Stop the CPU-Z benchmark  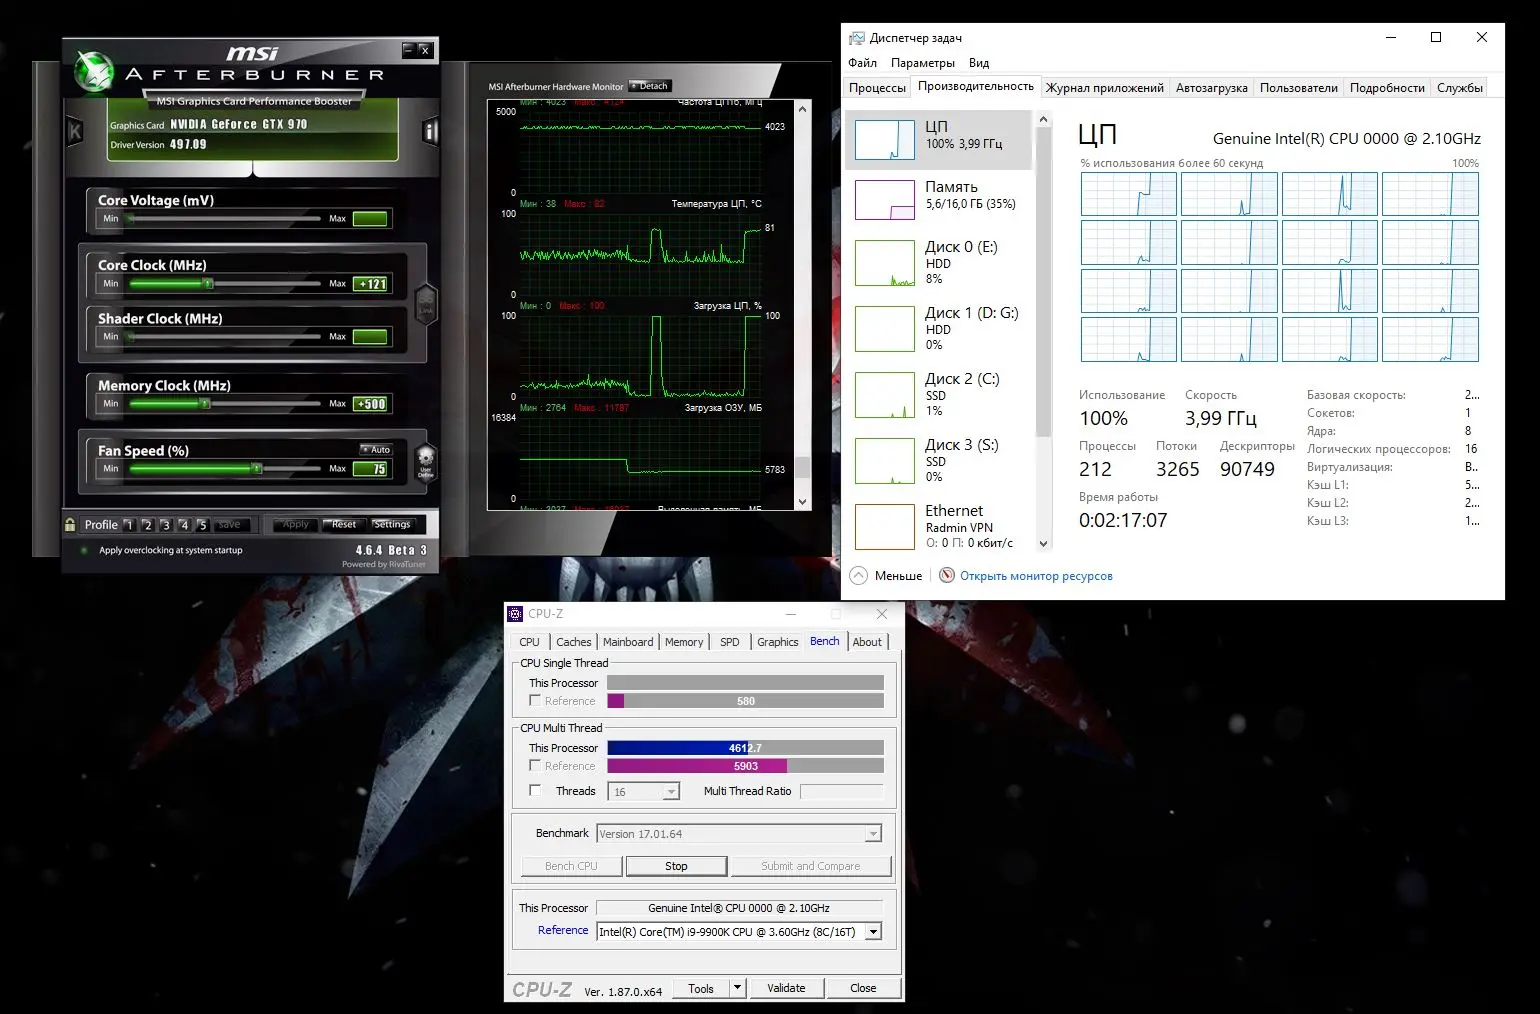(676, 866)
